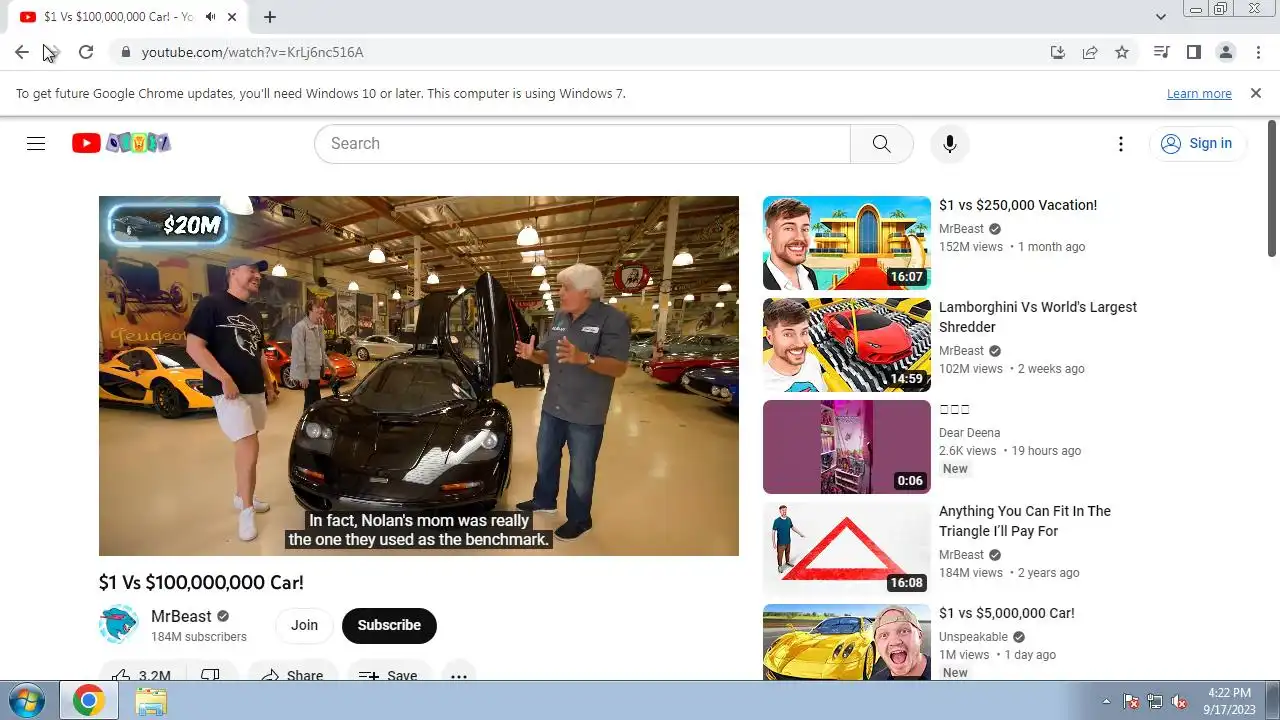1280x720 pixels.
Task: Open Chrome three-dot menu
Action: pyautogui.click(x=1257, y=52)
